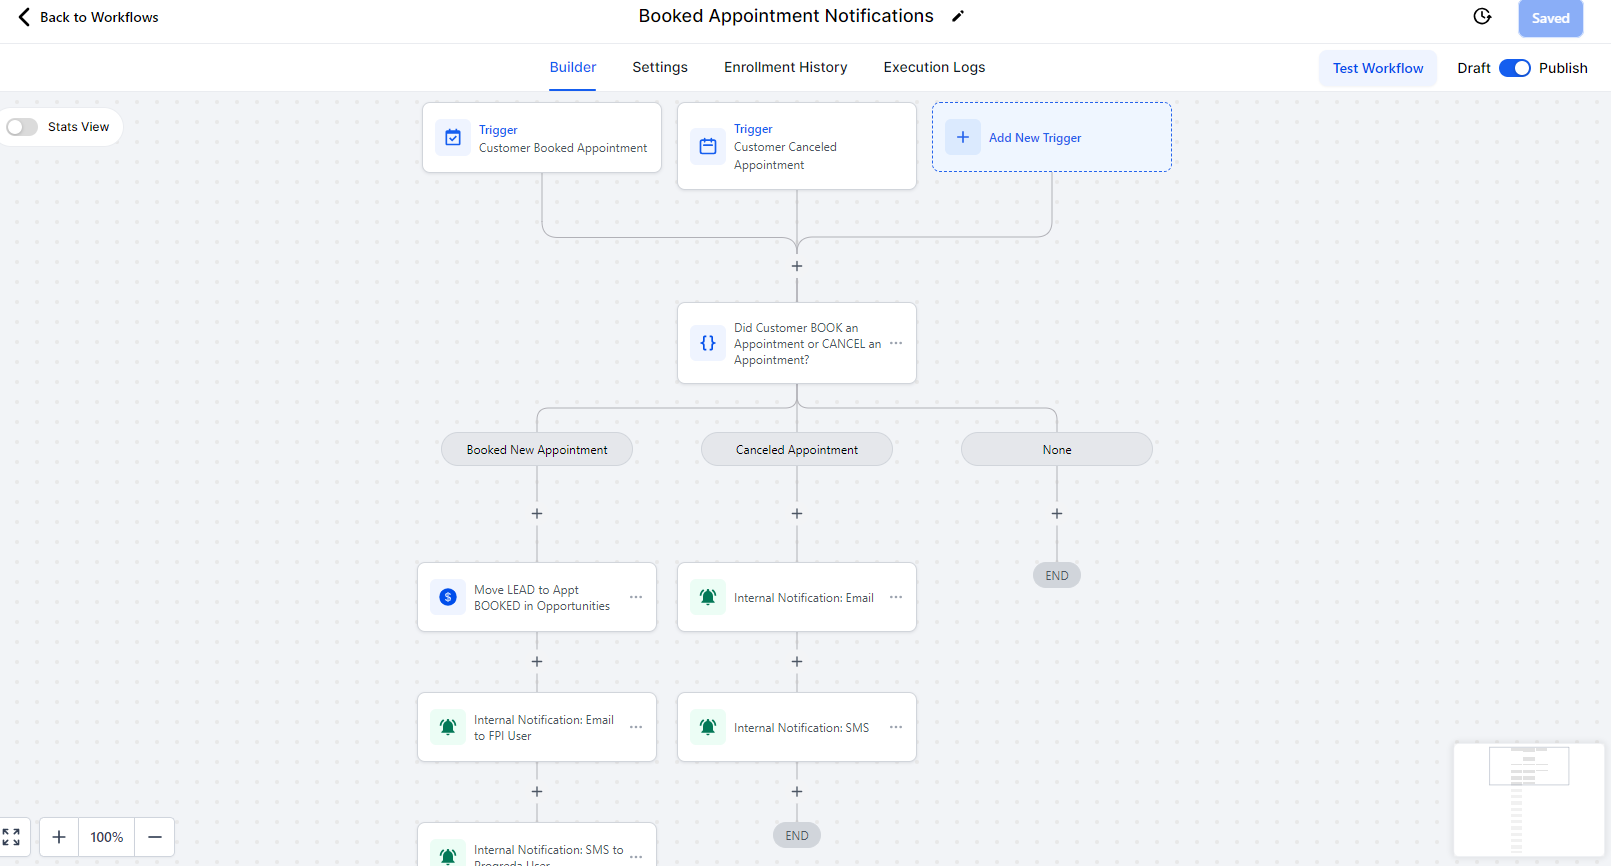Click the Saved button
Image resolution: width=1611 pixels, height=866 pixels.
point(1550,18)
